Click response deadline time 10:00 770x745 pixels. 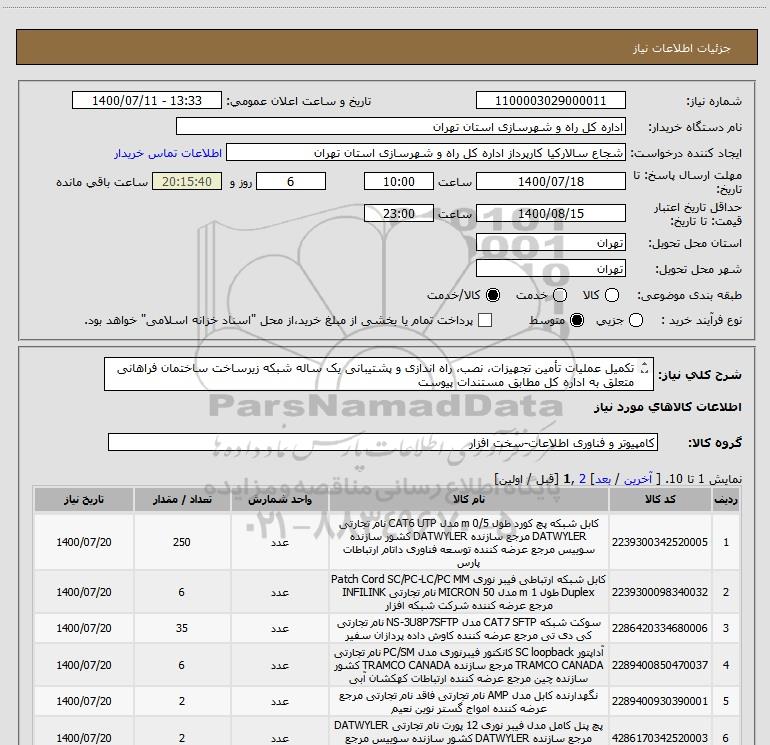[x=399, y=181]
